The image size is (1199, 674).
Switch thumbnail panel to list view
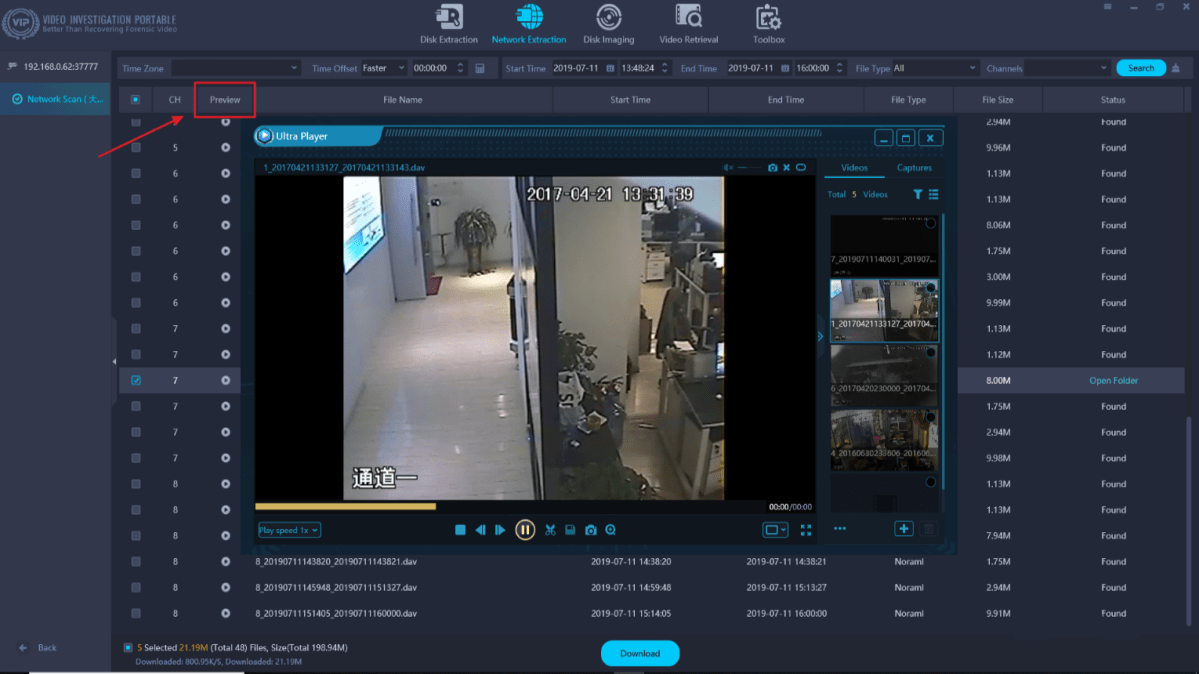coord(934,194)
